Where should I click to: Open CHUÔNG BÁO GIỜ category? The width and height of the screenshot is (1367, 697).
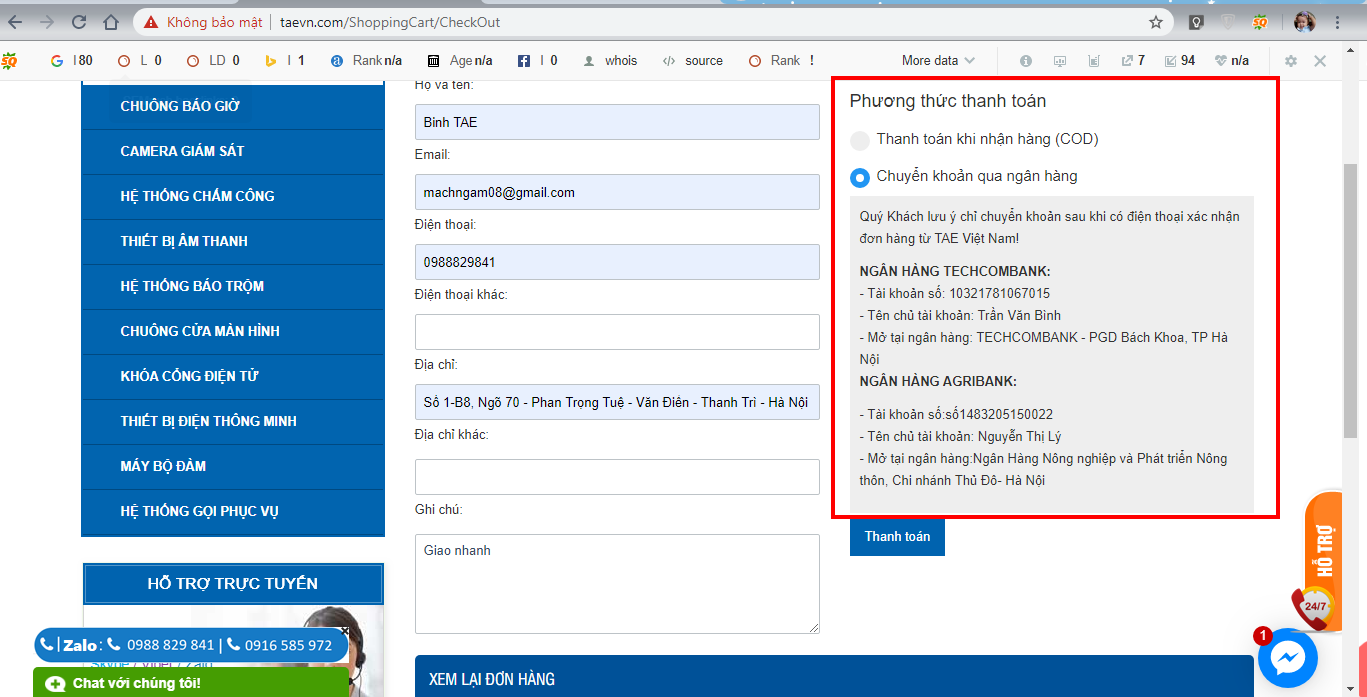233,106
